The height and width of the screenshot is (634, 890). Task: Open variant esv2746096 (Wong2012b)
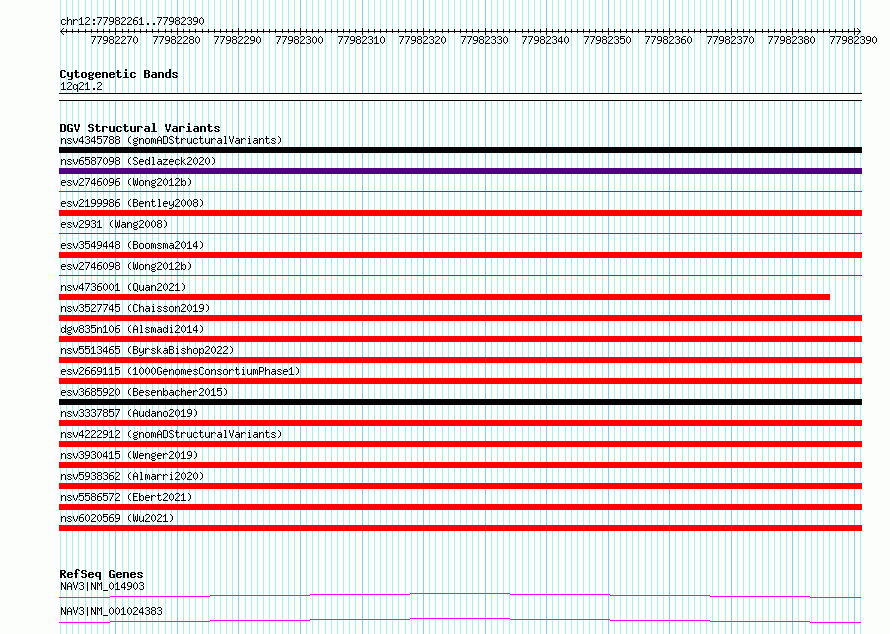tap(126, 182)
